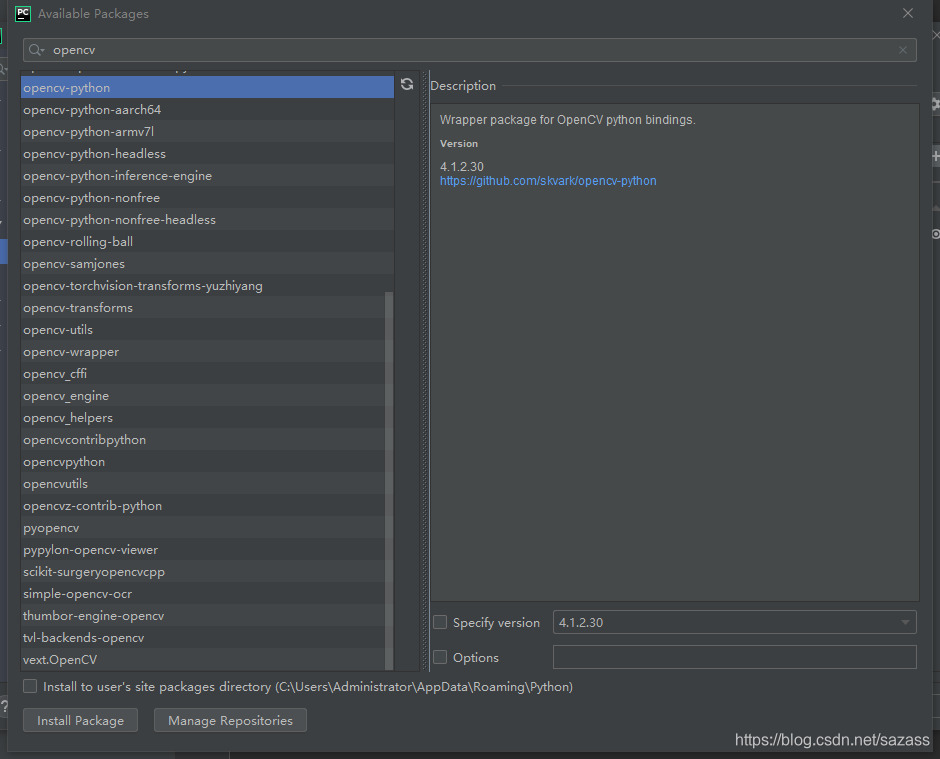The image size is (940, 759).
Task: Clear the opencv search text
Action: 903,50
